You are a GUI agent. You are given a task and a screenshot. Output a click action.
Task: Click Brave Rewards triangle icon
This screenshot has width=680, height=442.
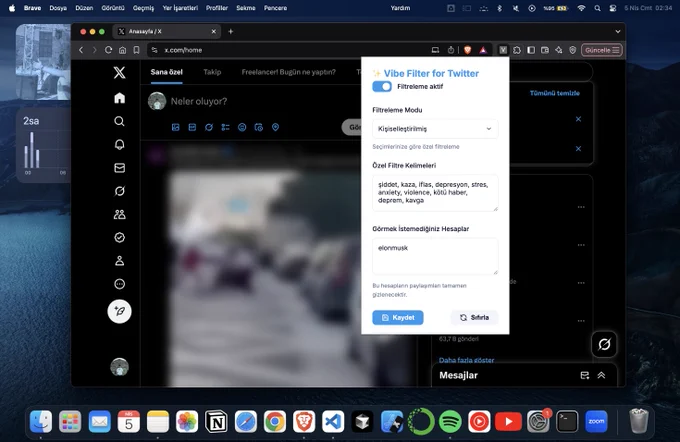pyautogui.click(x=483, y=50)
